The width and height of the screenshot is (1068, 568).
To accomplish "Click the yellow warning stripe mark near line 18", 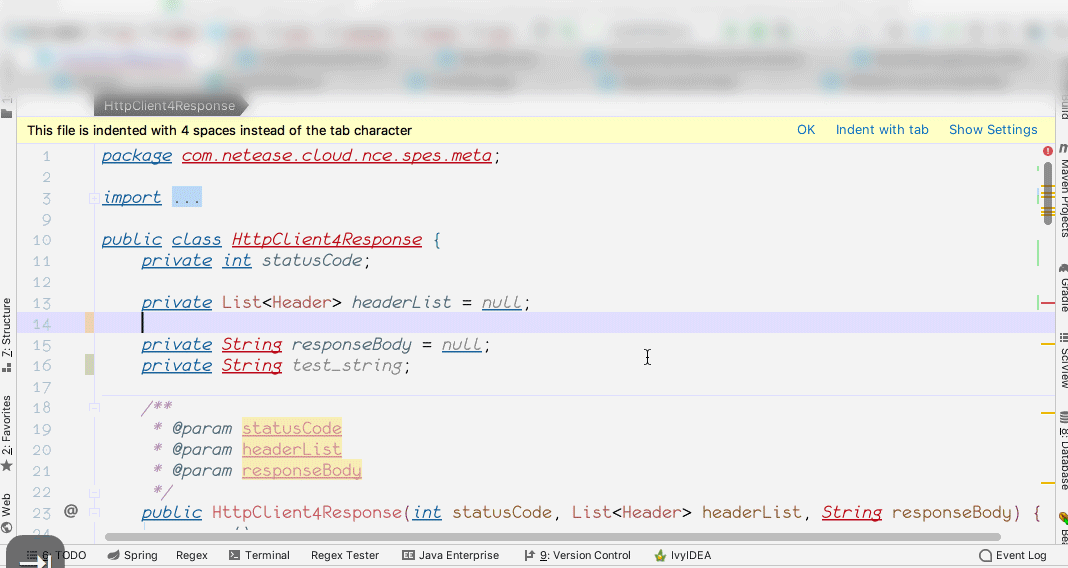I will click(1048, 413).
